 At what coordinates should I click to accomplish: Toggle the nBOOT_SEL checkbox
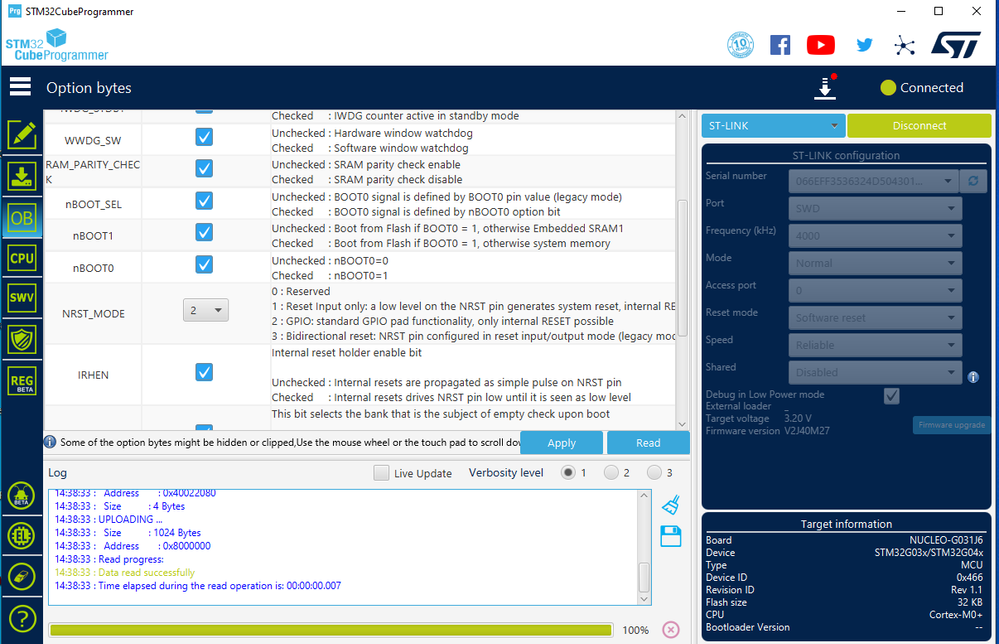[204, 201]
